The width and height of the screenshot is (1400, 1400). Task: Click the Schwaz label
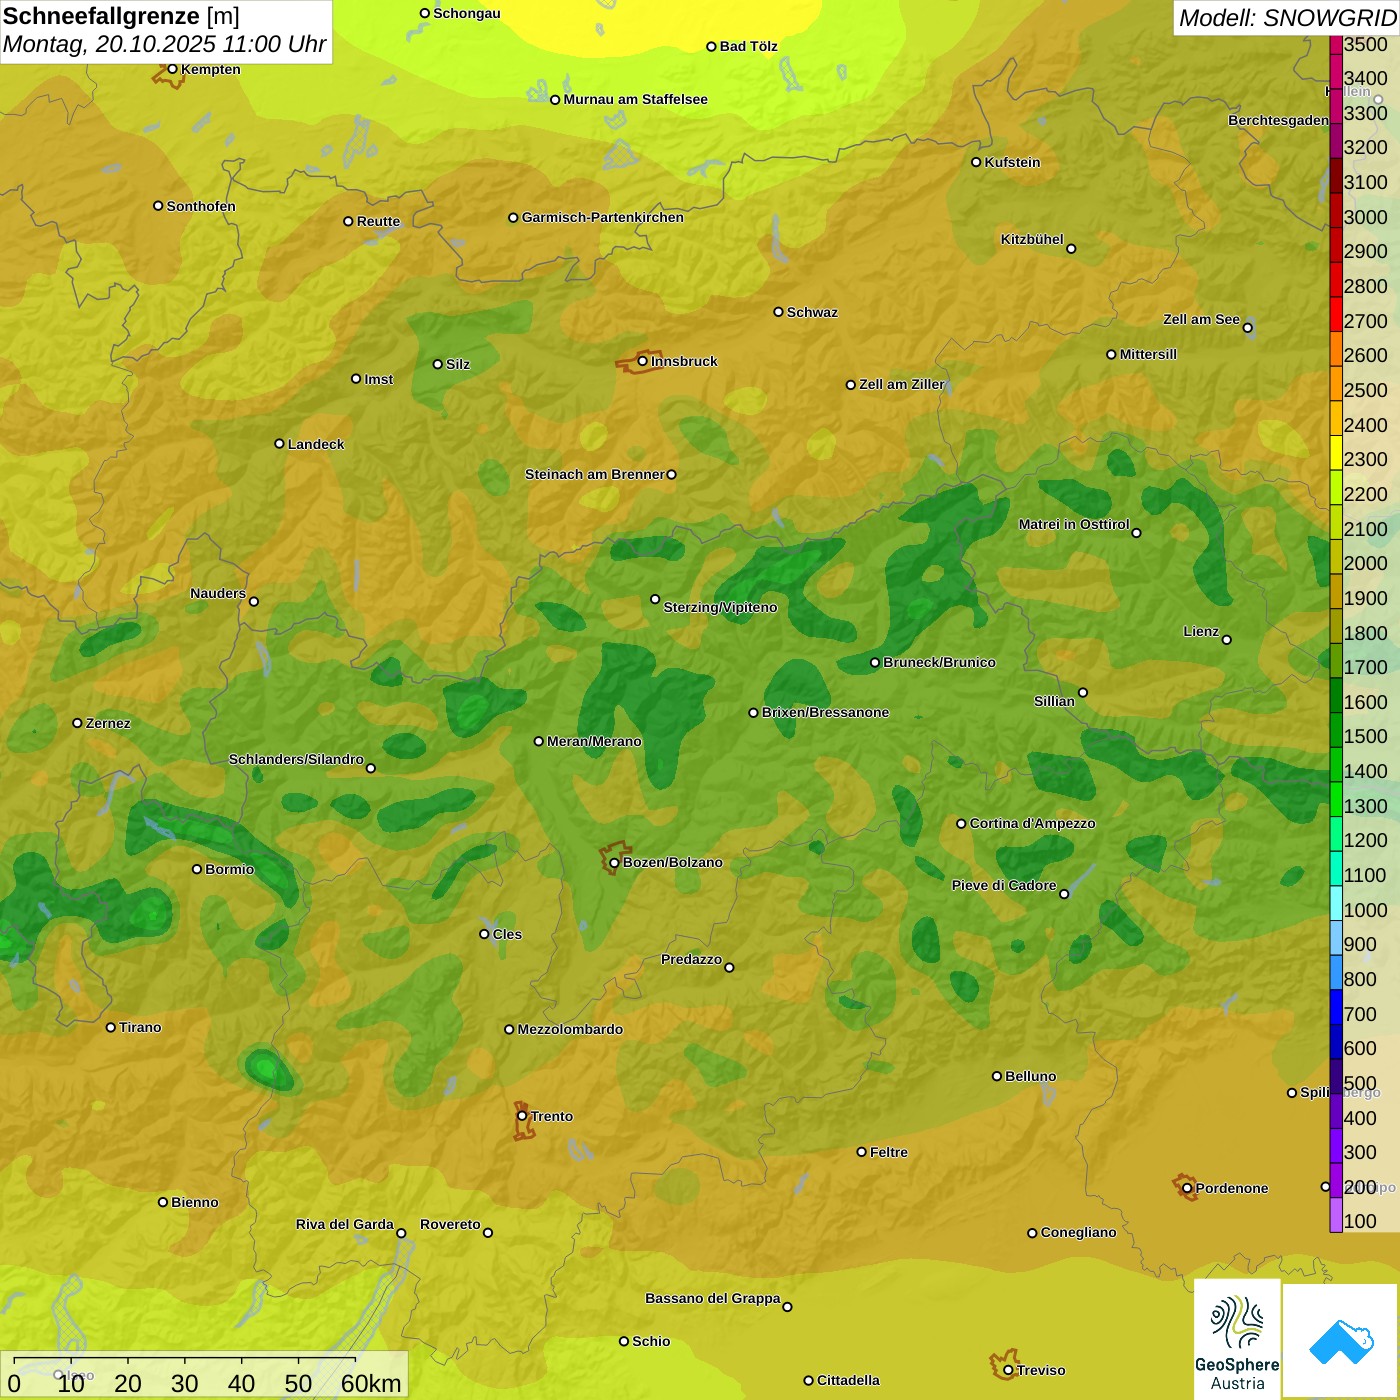point(812,312)
